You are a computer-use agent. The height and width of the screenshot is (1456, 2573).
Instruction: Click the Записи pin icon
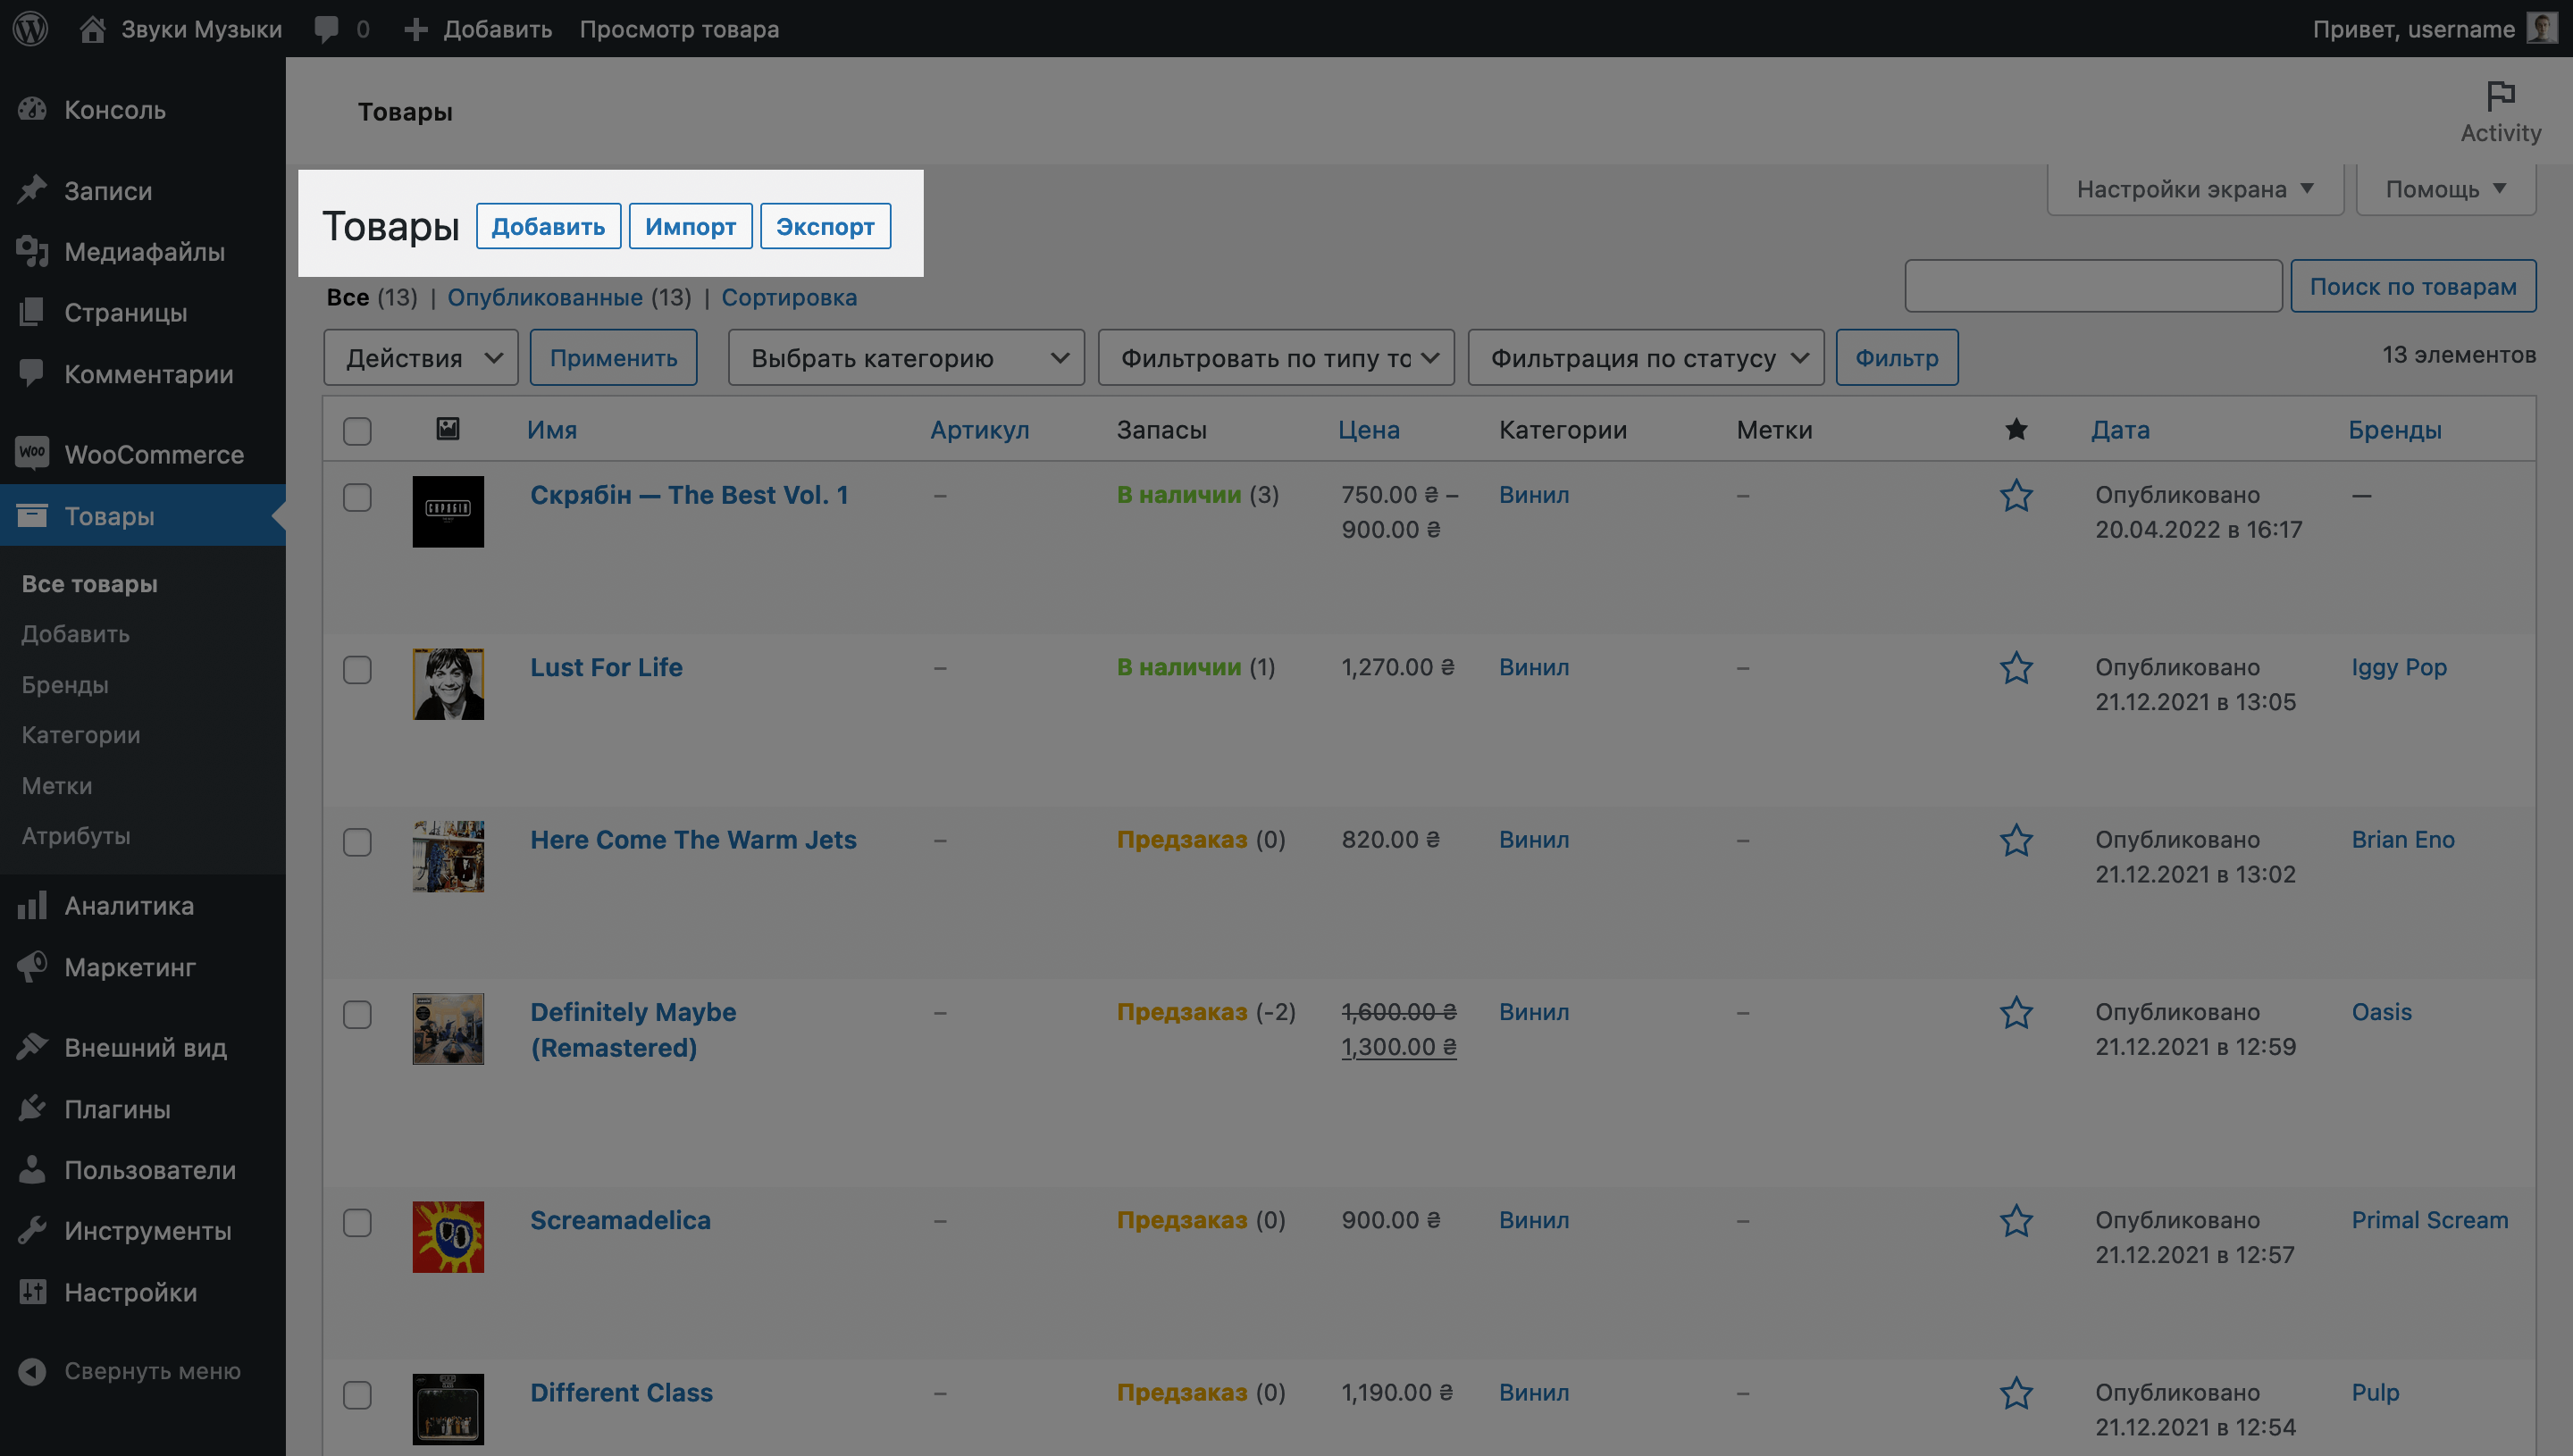(32, 190)
